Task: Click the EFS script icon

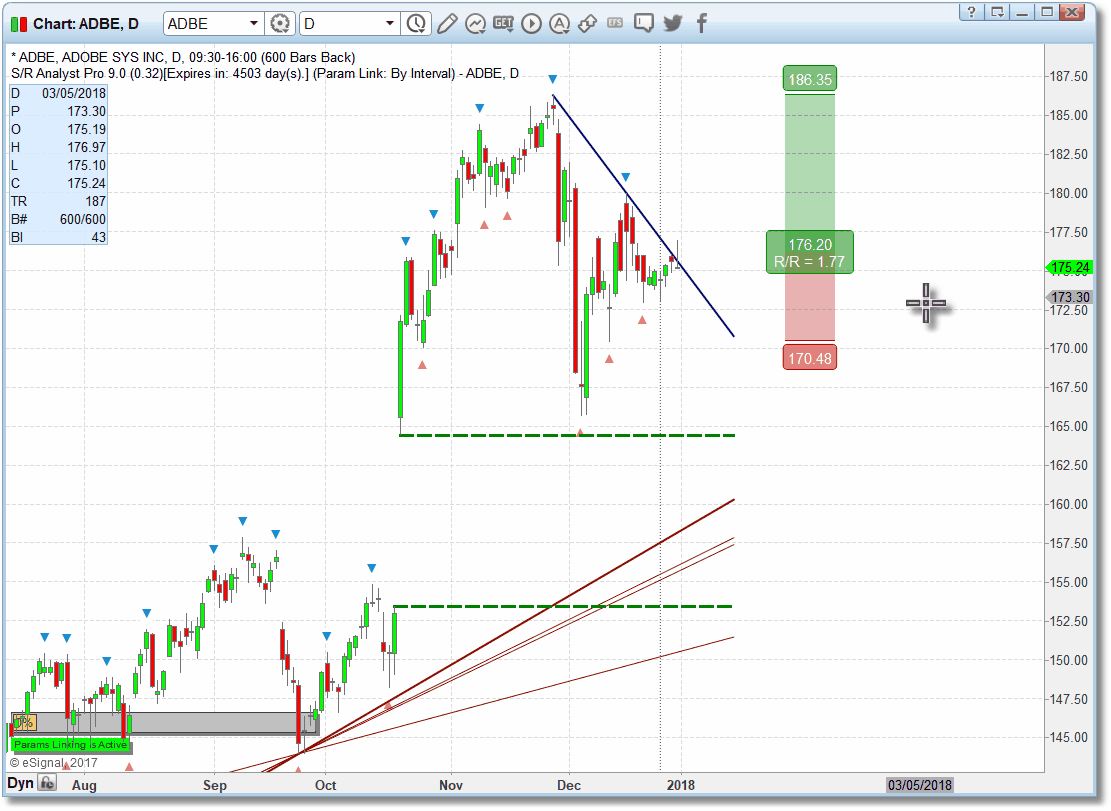Action: click(615, 23)
